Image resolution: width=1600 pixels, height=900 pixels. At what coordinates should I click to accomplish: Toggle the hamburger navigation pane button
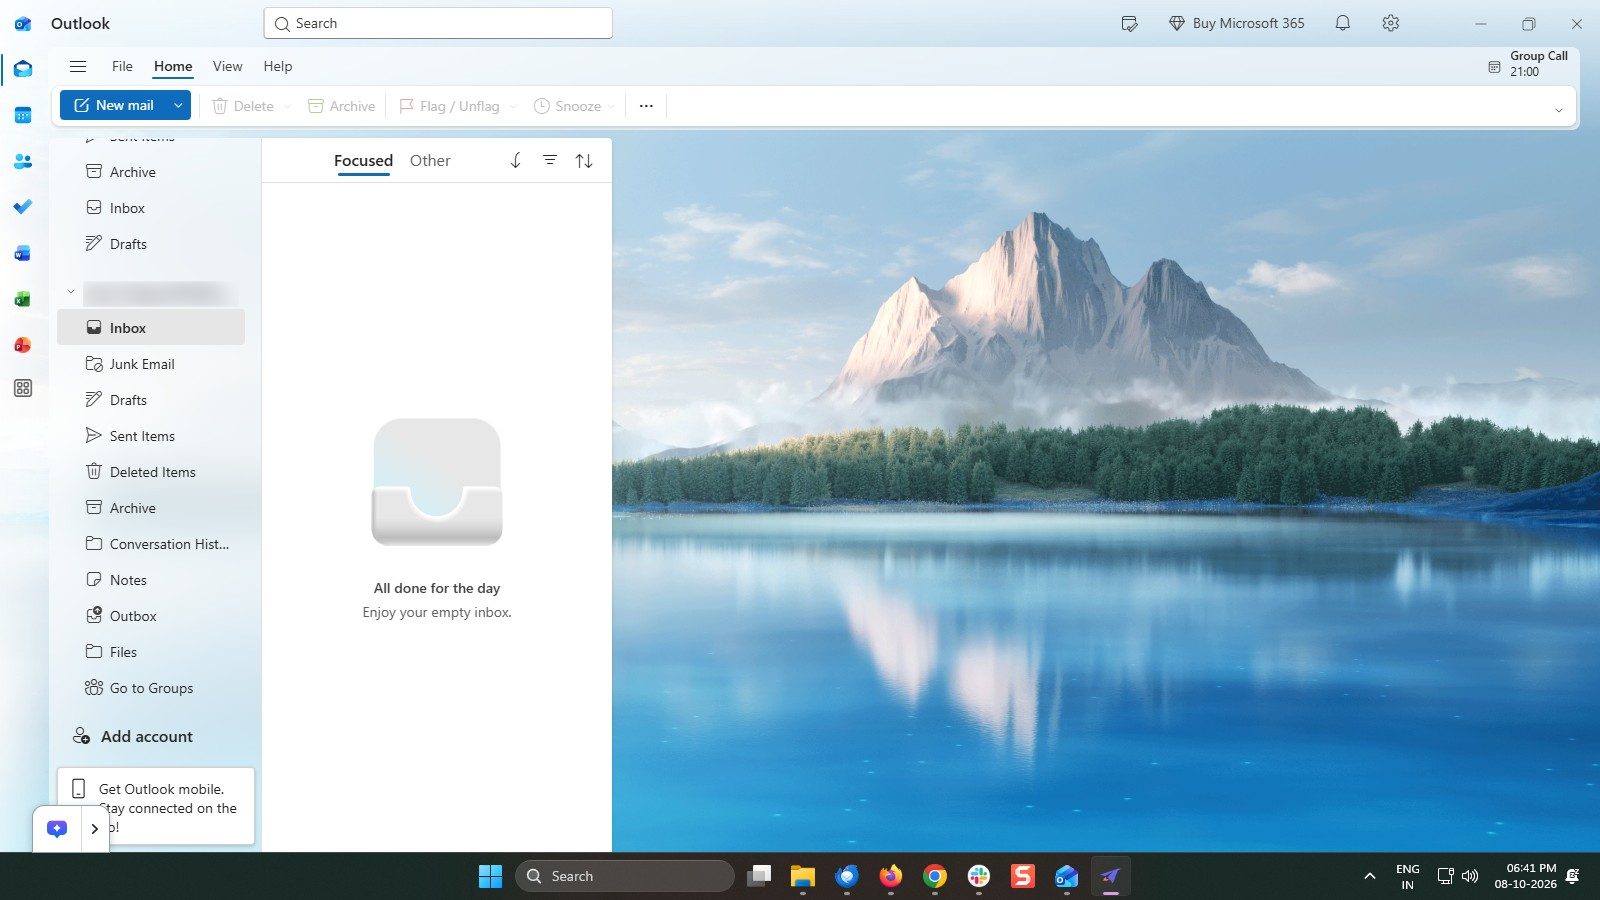point(78,66)
